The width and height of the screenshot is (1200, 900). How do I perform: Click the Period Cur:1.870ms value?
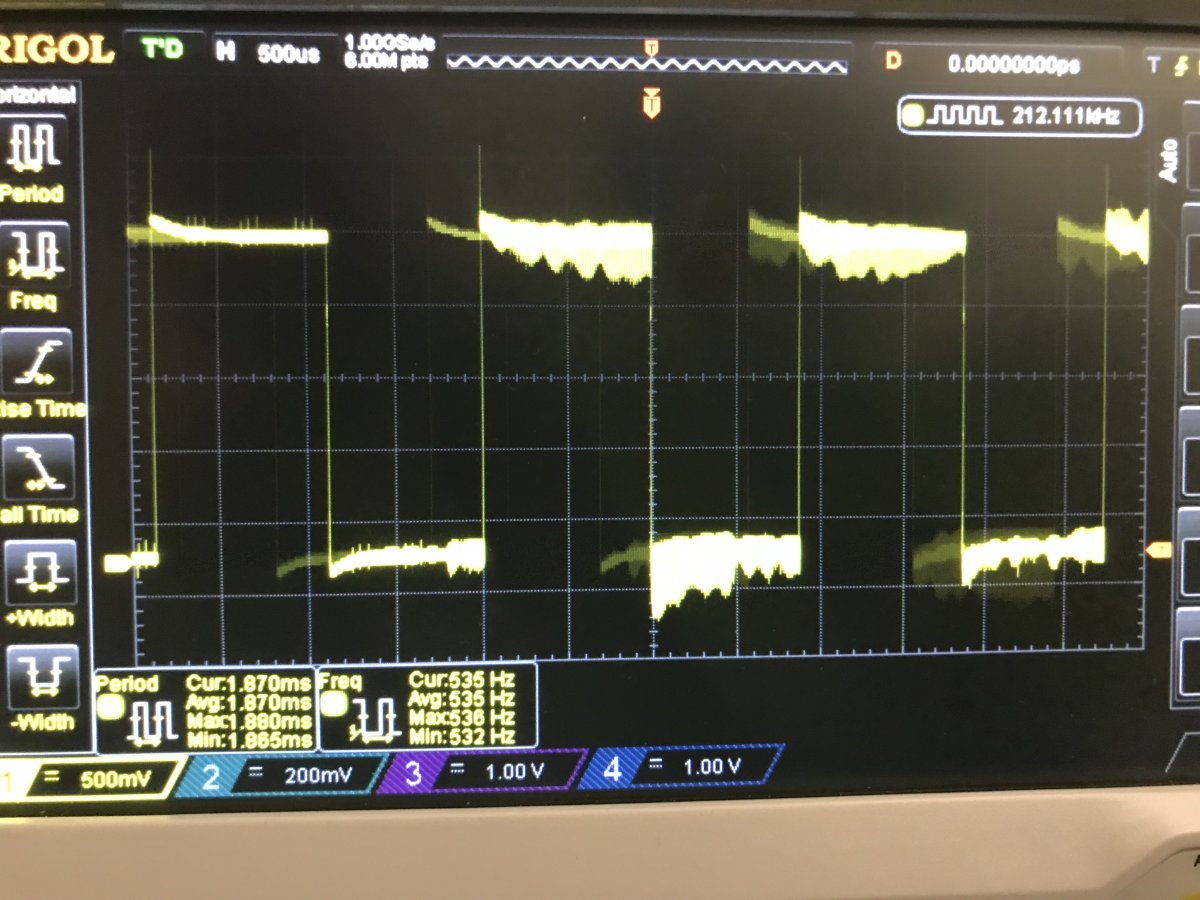click(248, 684)
